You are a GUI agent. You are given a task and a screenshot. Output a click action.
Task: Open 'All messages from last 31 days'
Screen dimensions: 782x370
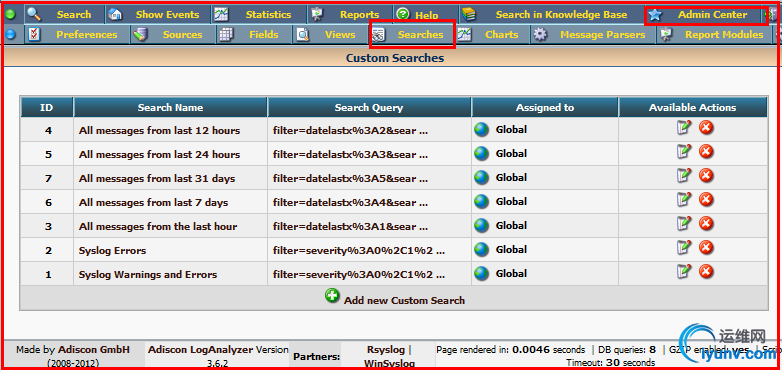(x=157, y=179)
